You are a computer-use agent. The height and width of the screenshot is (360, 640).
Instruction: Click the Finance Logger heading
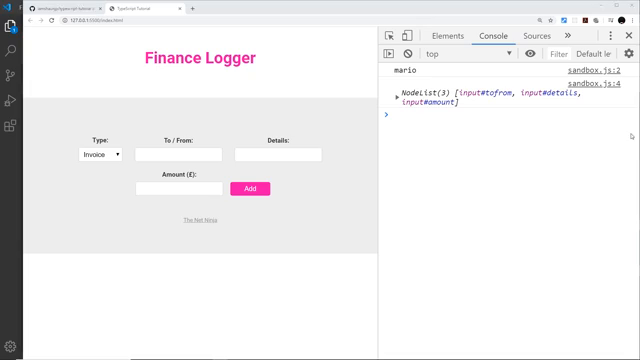[x=200, y=58]
